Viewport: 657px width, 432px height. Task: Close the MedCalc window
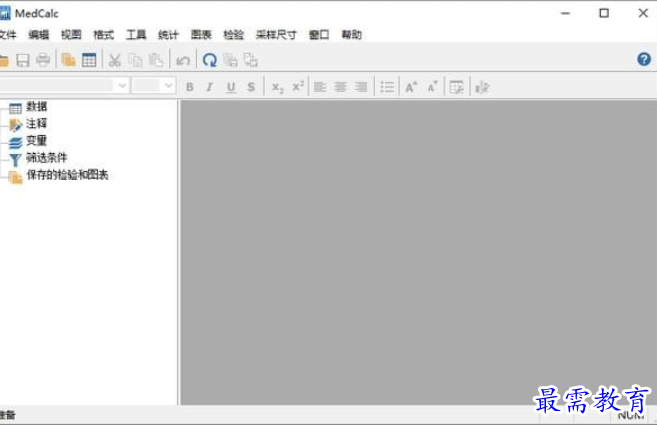coord(643,13)
